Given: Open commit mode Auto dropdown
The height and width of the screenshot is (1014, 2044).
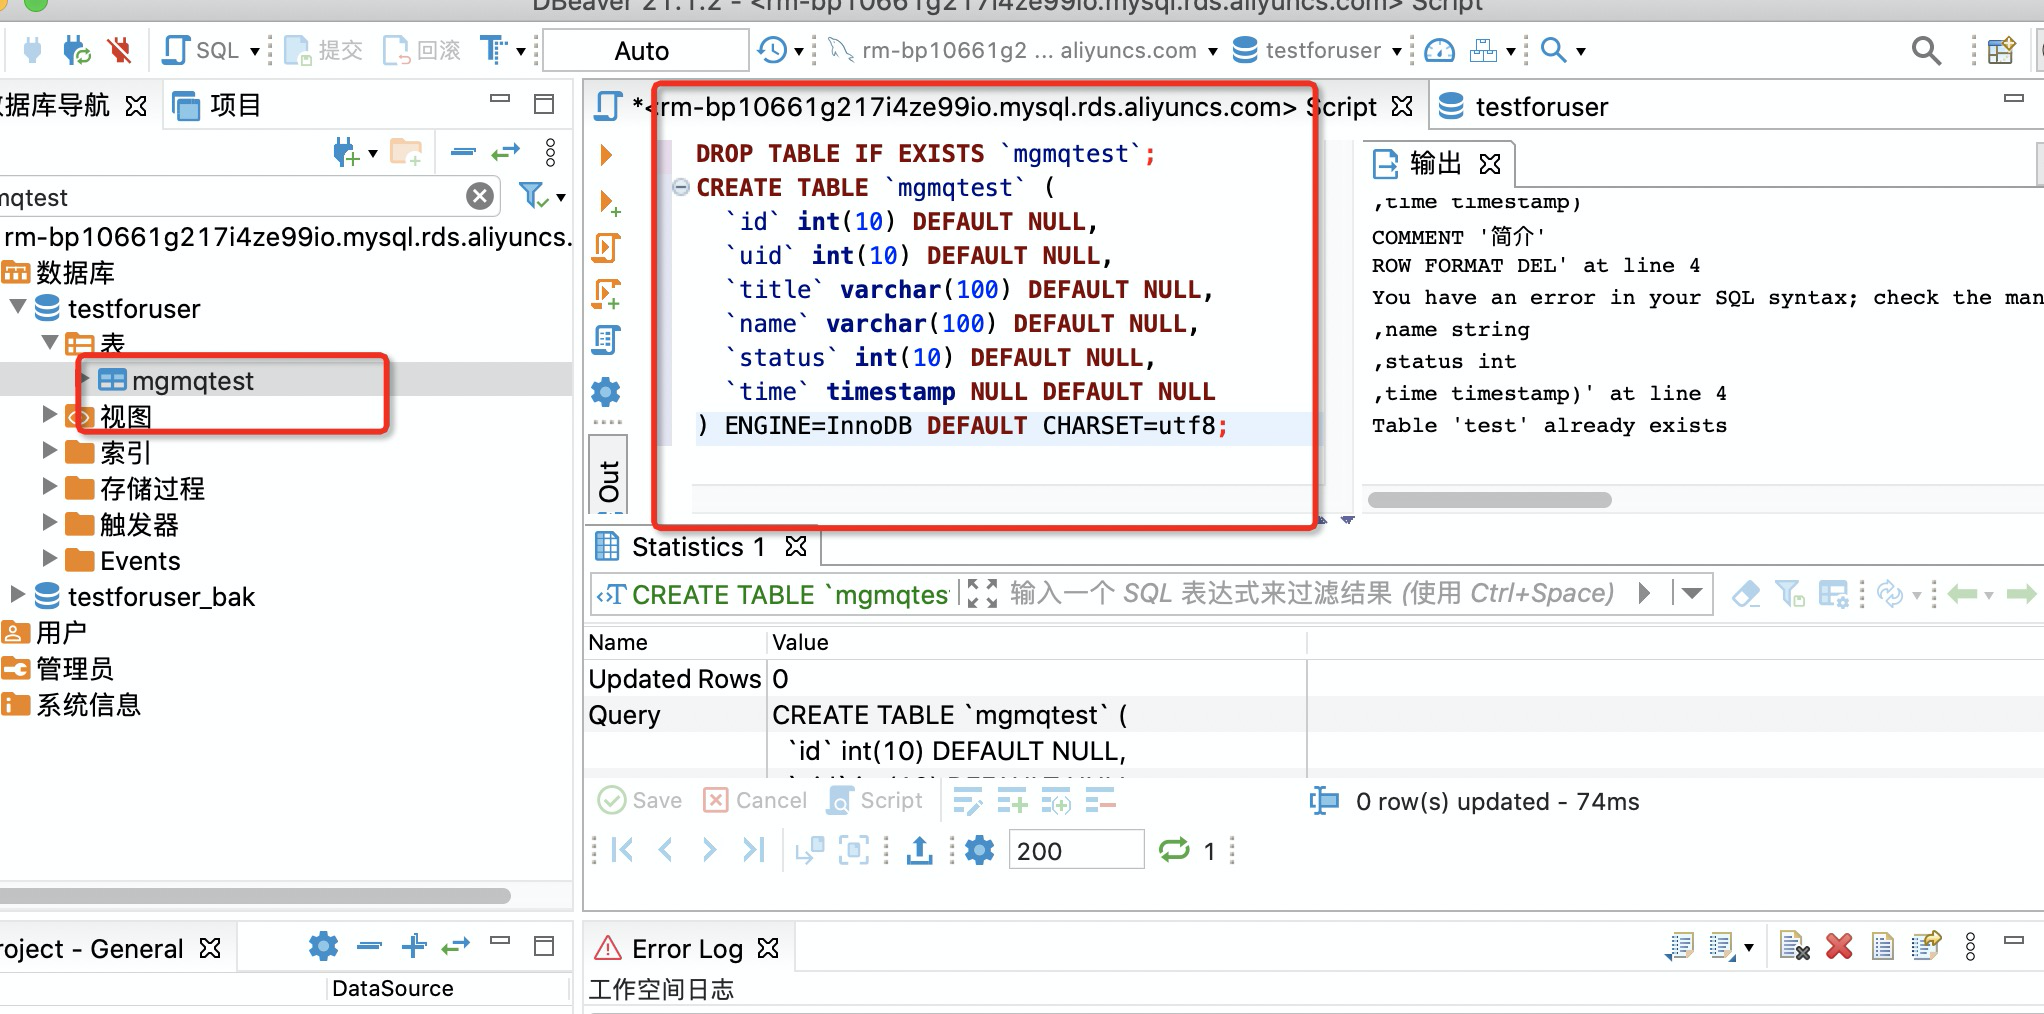Looking at the screenshot, I should pyautogui.click(x=645, y=50).
